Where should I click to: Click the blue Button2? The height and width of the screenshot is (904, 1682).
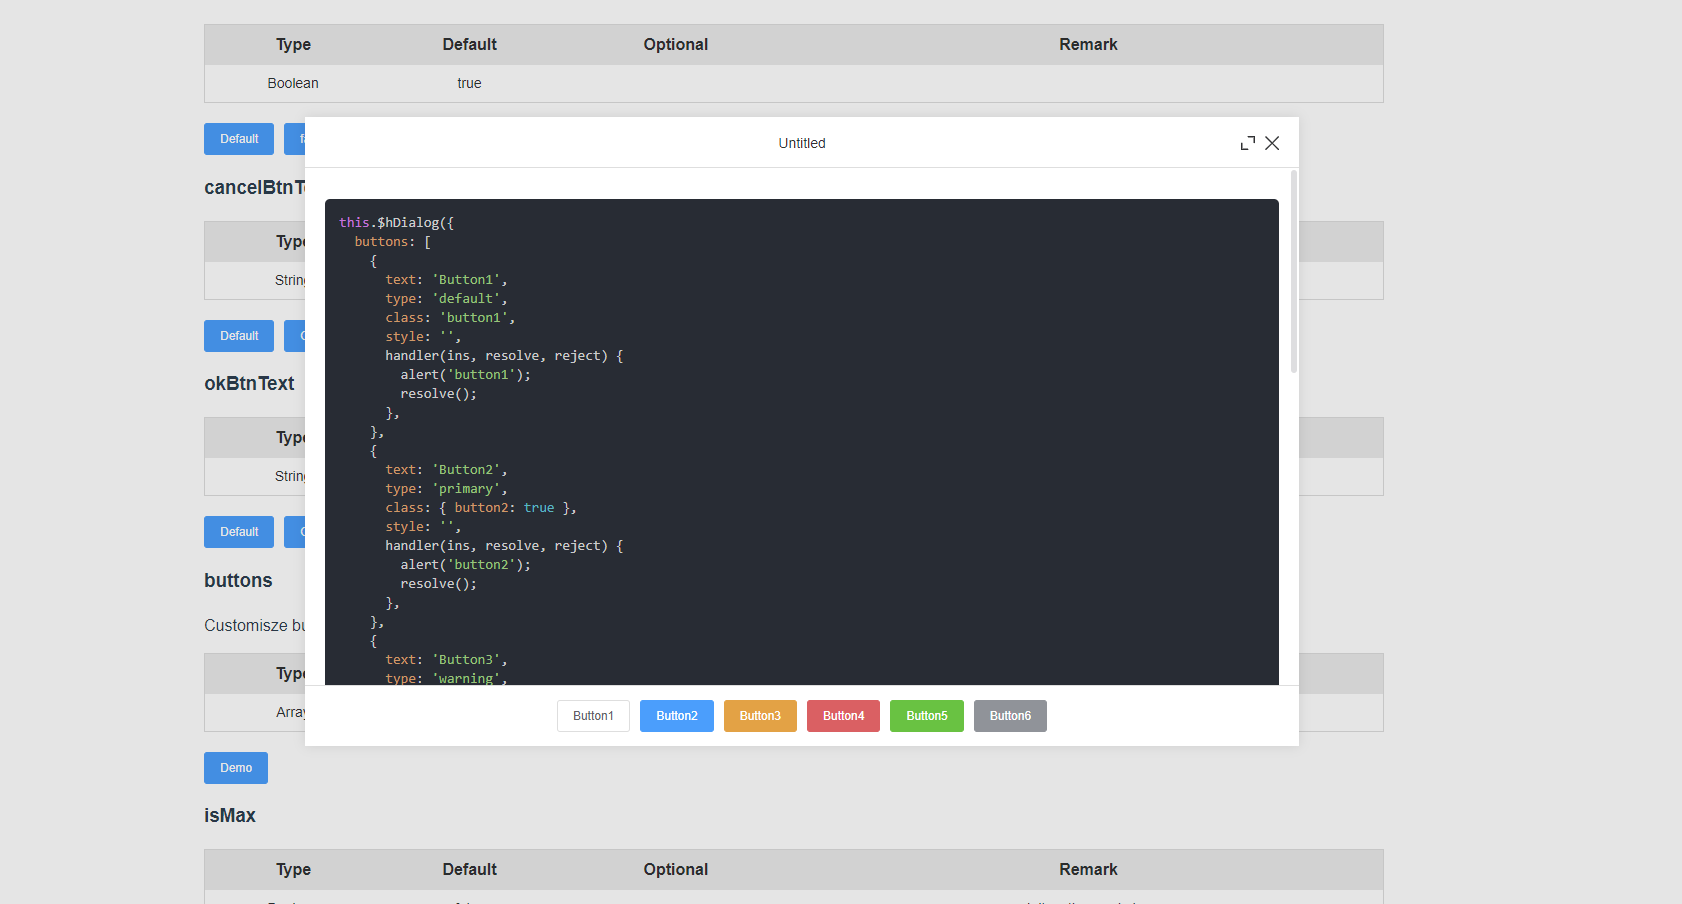click(677, 716)
